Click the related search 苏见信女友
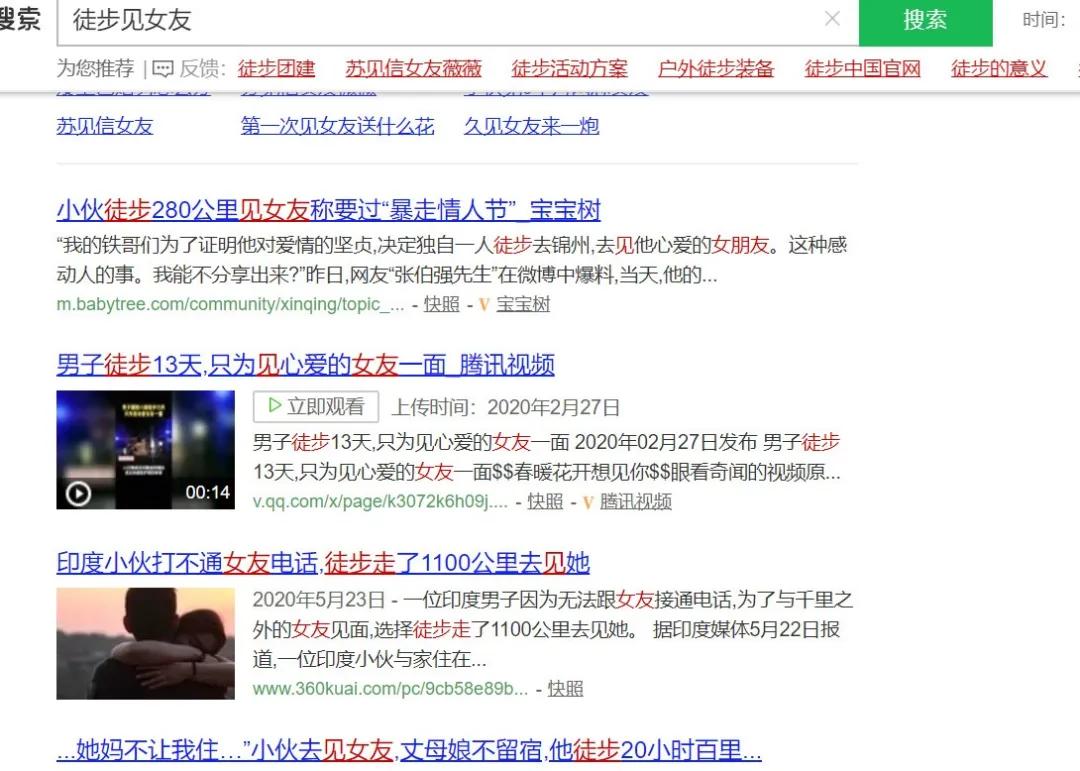The width and height of the screenshot is (1080, 771). point(104,126)
